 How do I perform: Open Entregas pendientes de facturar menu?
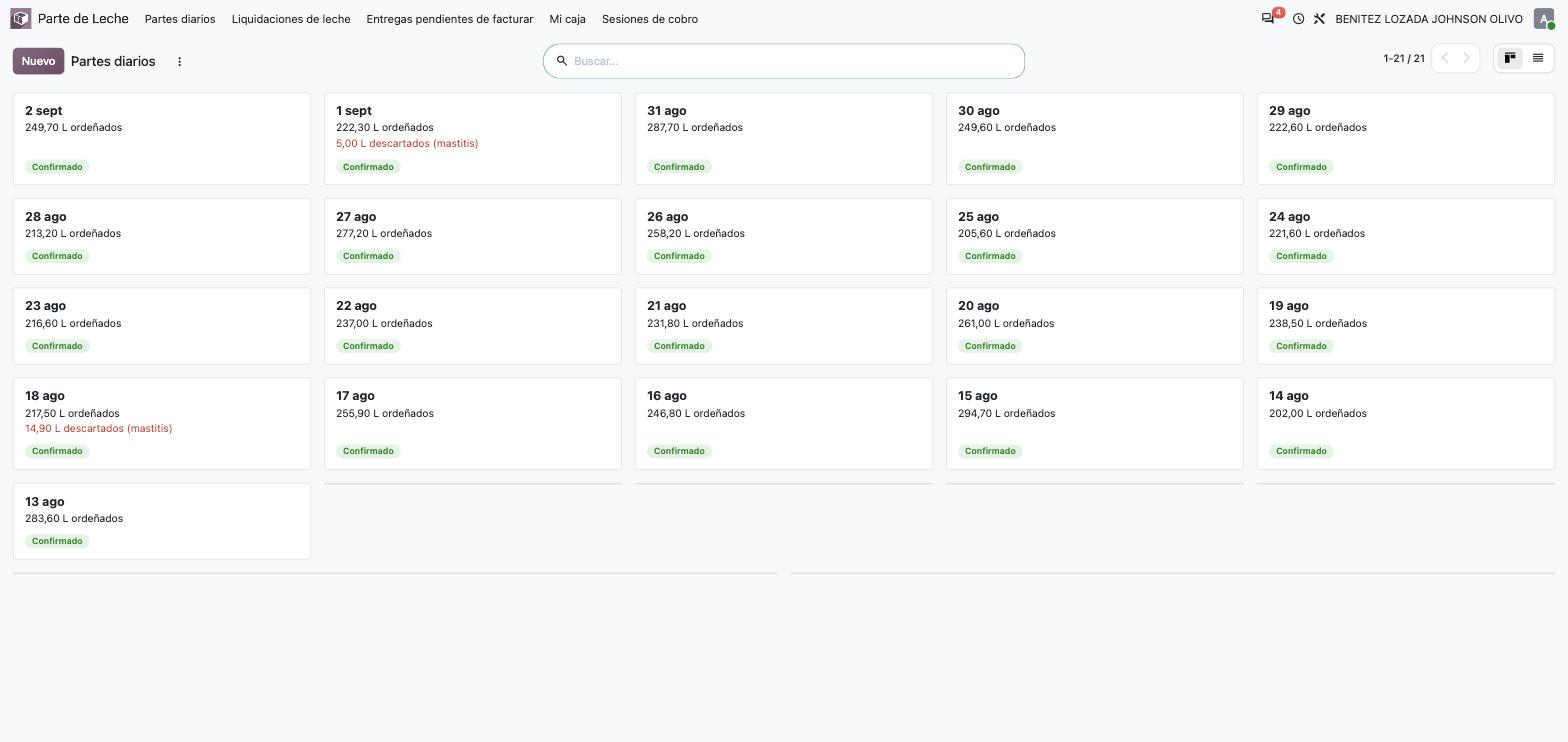click(450, 19)
